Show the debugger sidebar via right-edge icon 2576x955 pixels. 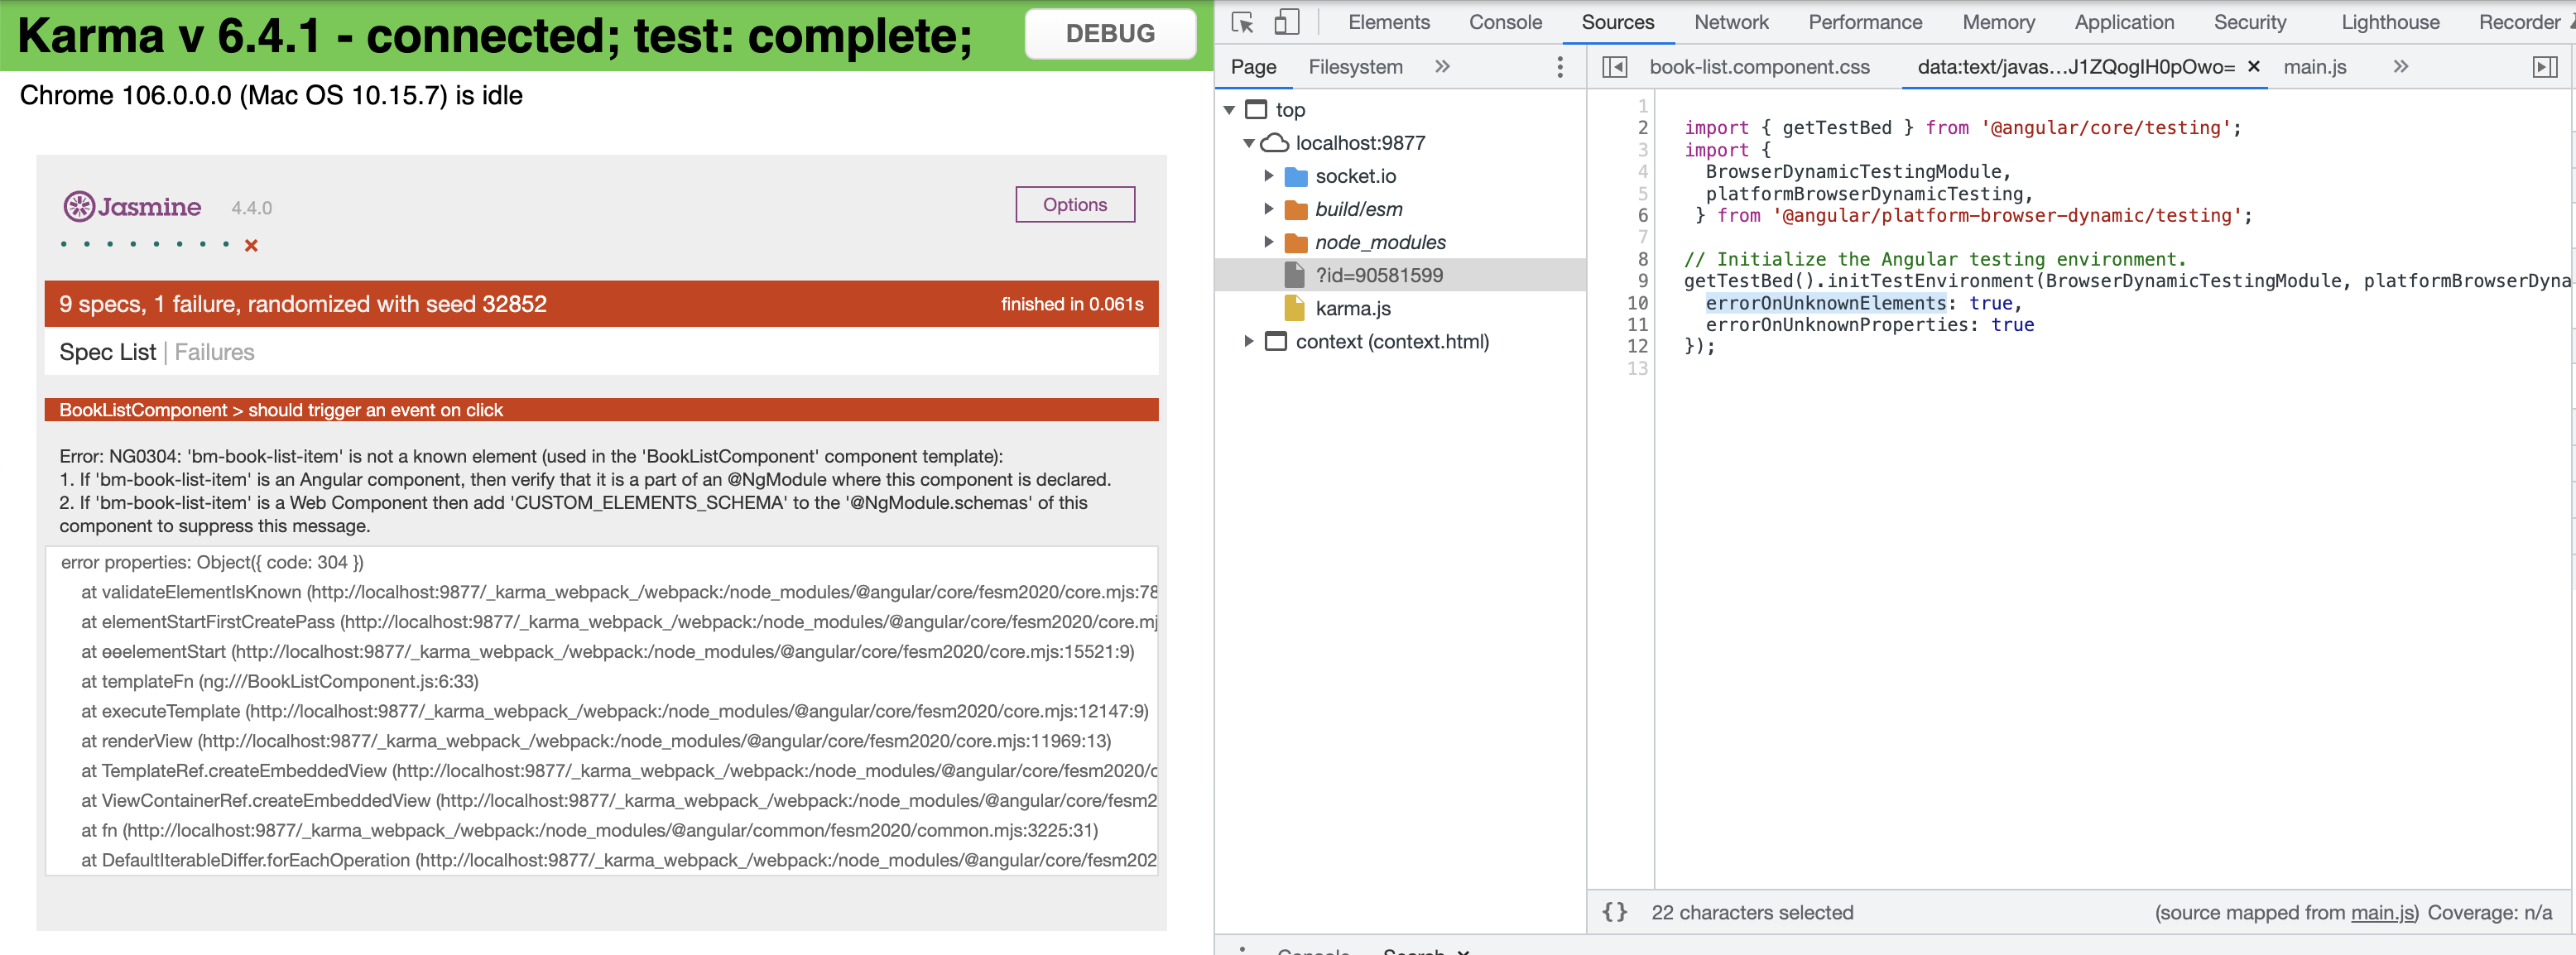coord(2546,66)
